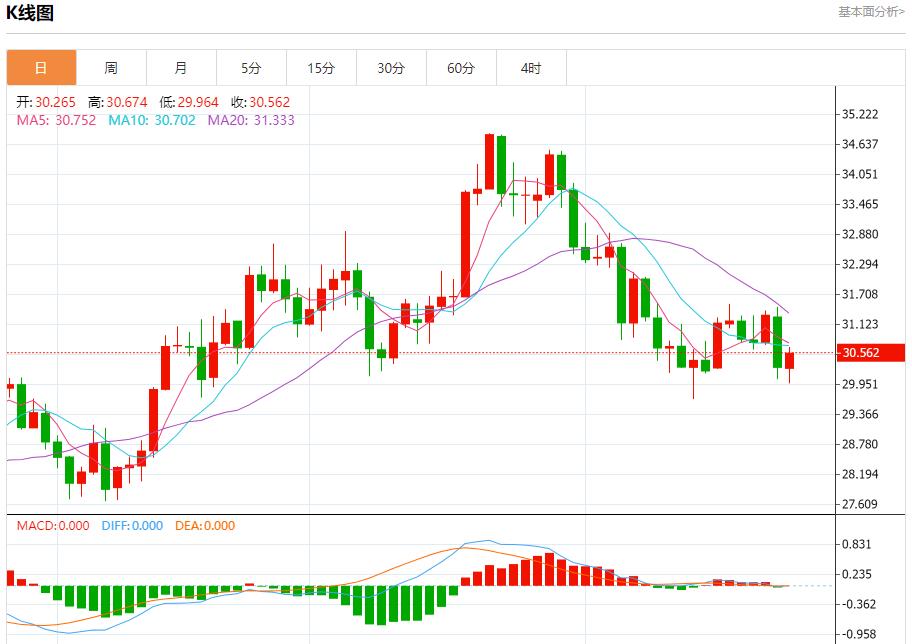The width and height of the screenshot is (912, 644).
Task: Open the 15分 interval tab
Action: point(321,68)
